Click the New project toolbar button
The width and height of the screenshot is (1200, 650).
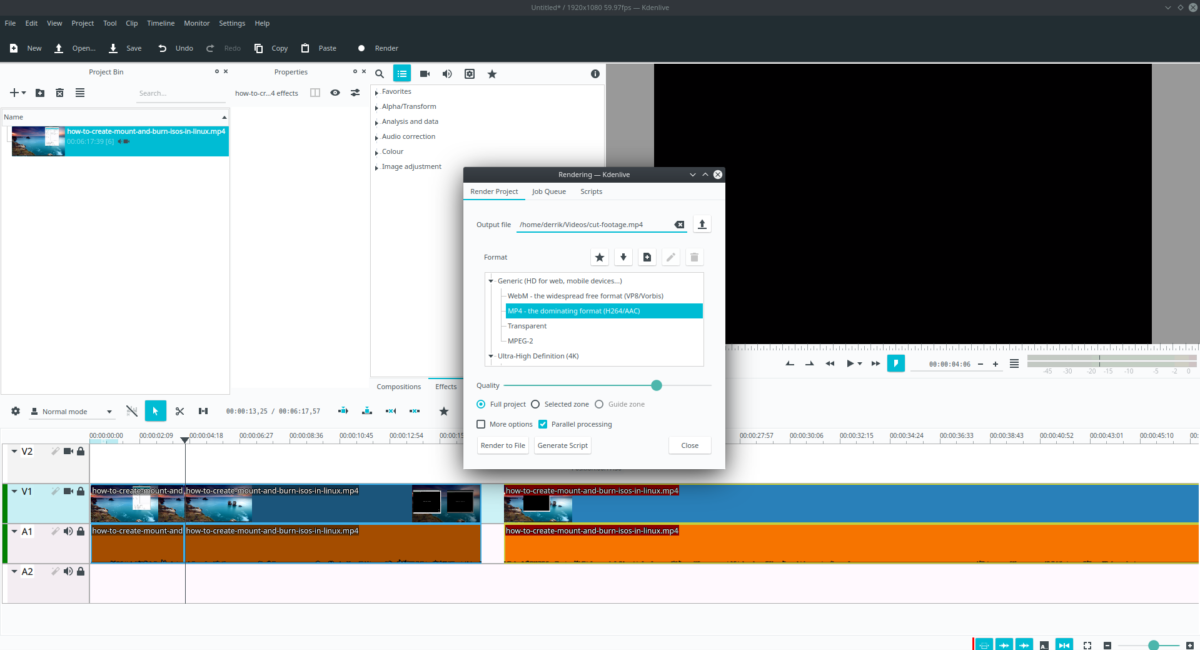point(26,48)
